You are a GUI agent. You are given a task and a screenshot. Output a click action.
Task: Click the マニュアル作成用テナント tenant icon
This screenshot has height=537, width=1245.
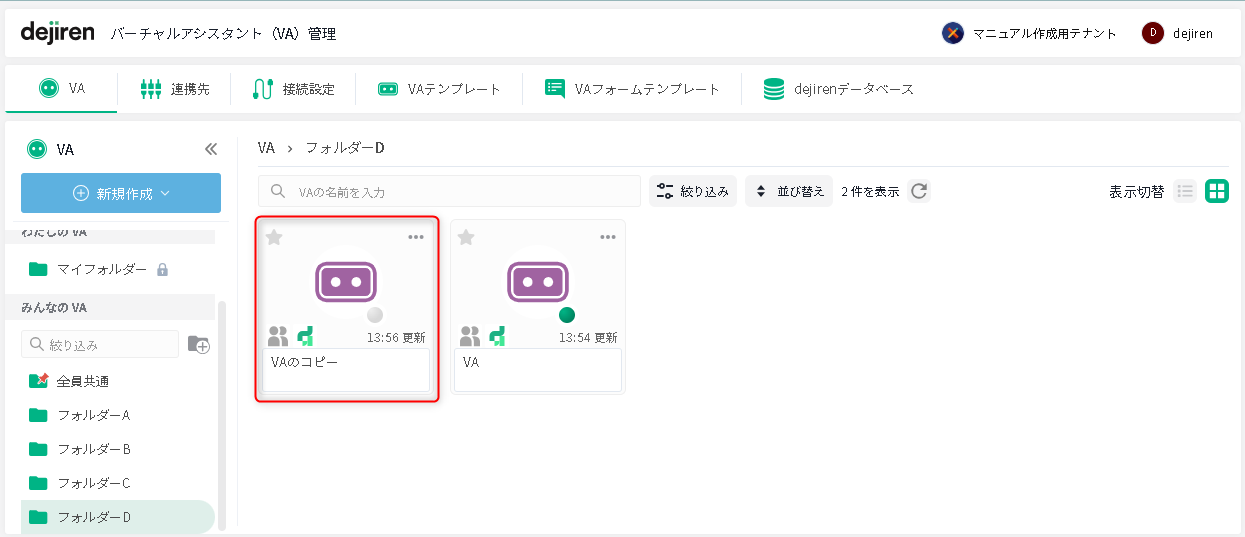[953, 33]
